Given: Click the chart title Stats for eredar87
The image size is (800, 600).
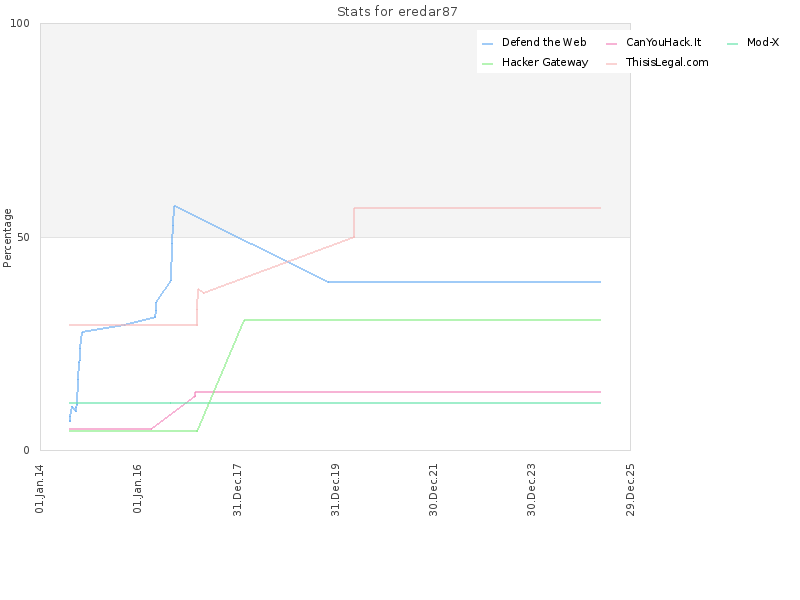Looking at the screenshot, I should pos(397,11).
